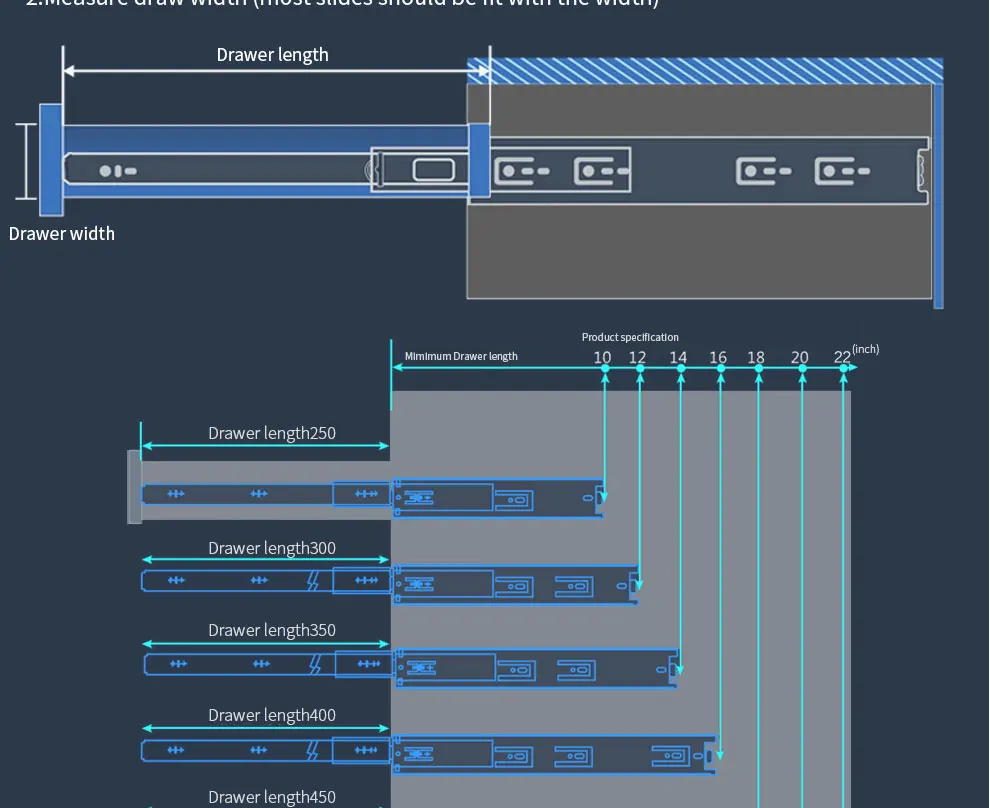Click the cyan dot marker below 14
This screenshot has height=808, width=990.
point(681,369)
